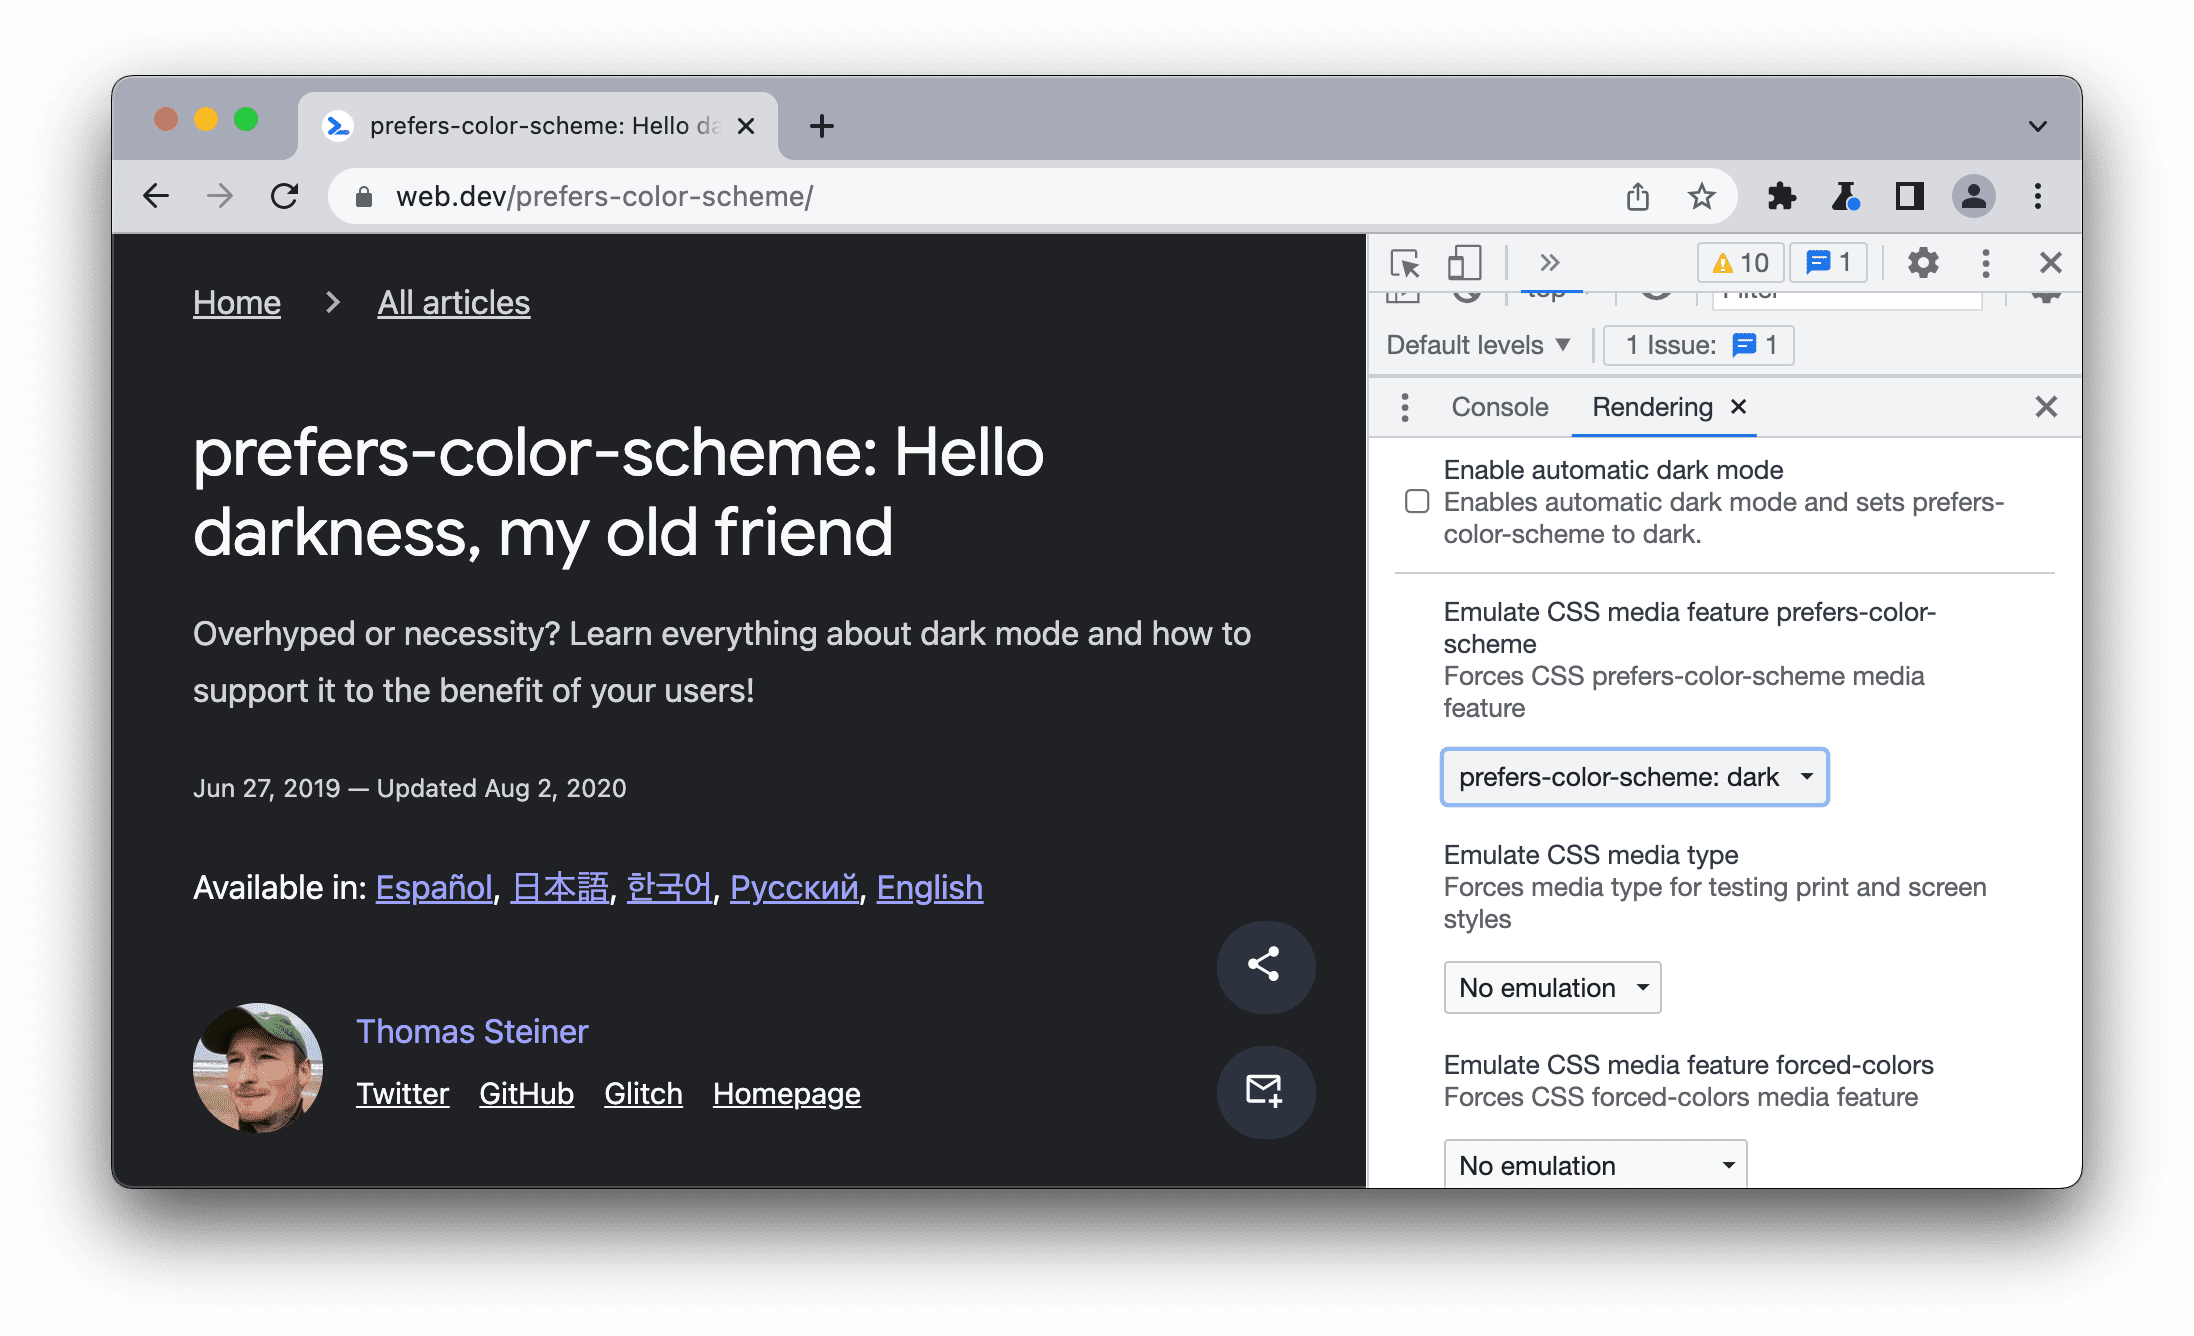Viewport: 2194px width, 1336px height.
Task: Click the share button icon on article
Action: click(1262, 963)
